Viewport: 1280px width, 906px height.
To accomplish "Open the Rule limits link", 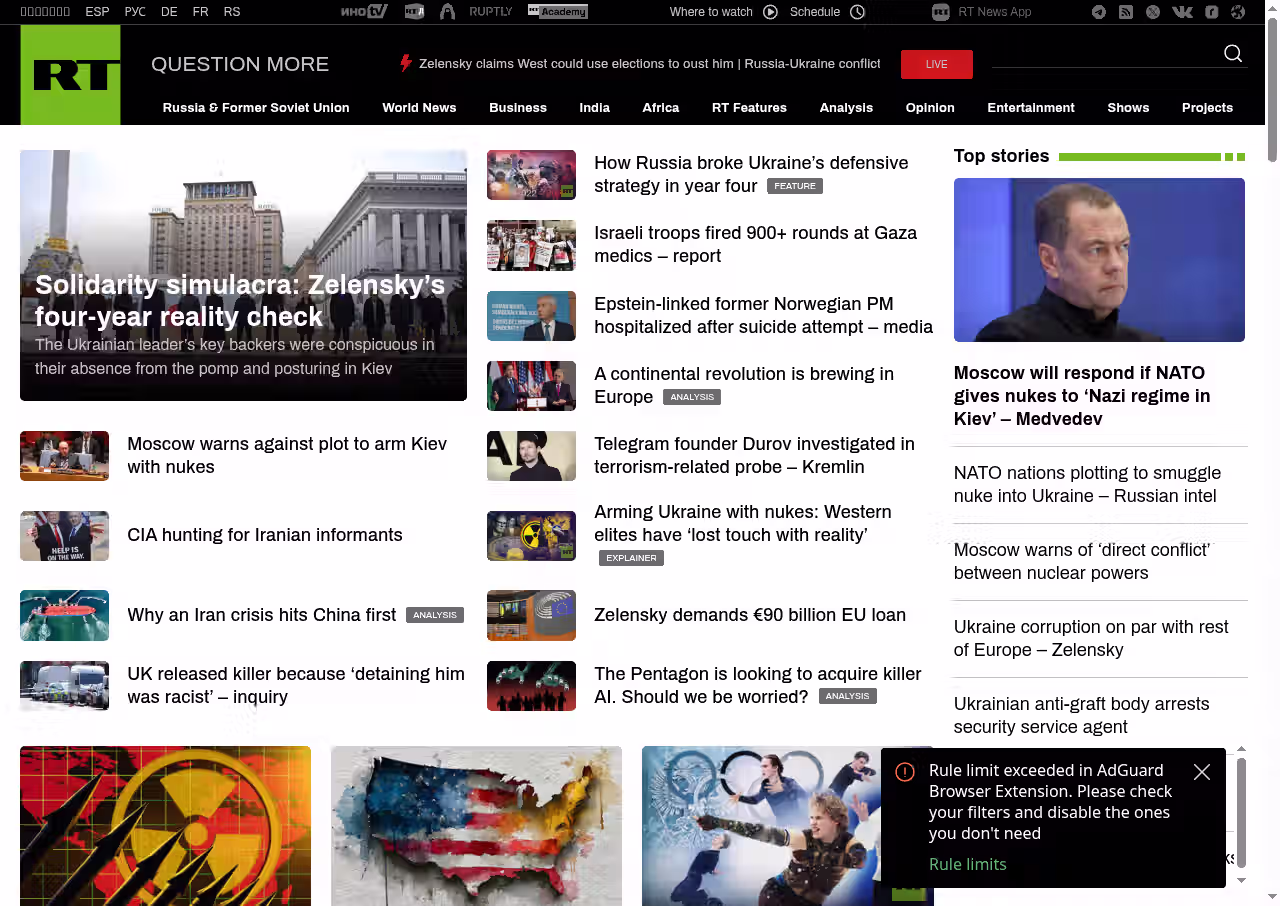I will (x=967, y=864).
